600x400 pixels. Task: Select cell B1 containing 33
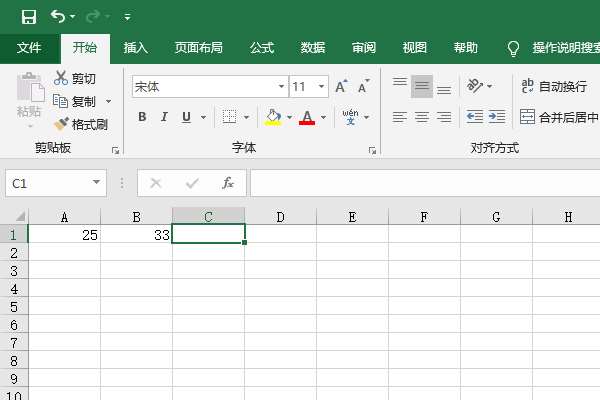[x=136, y=234]
